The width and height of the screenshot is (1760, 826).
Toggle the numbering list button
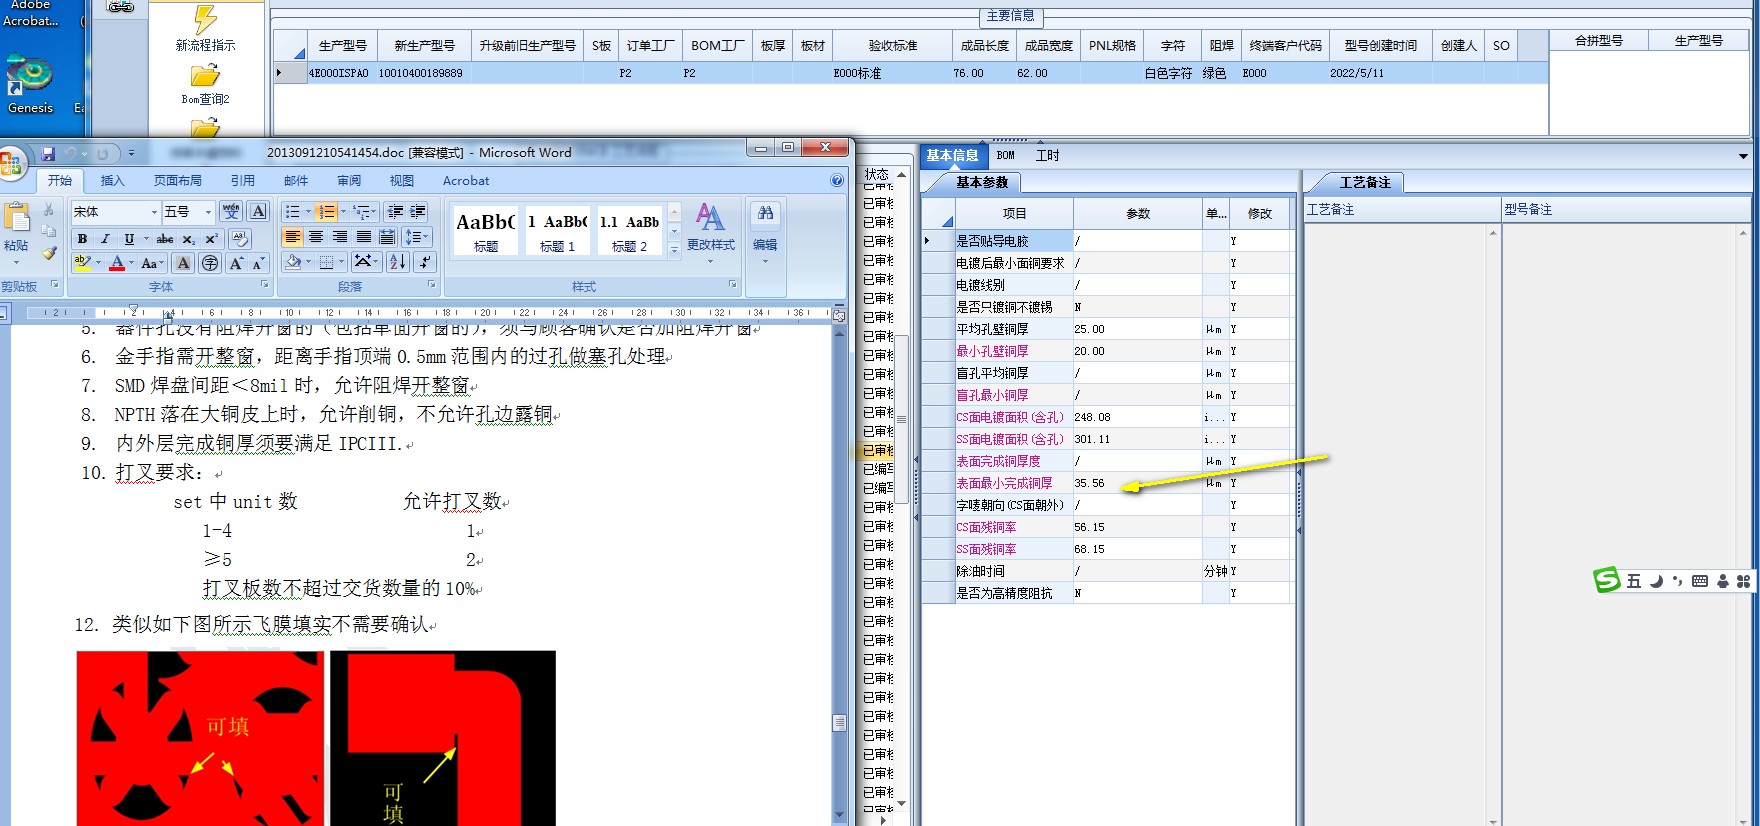pos(326,212)
